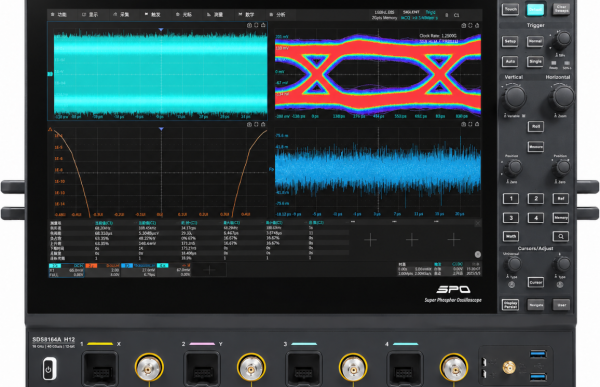The height and width of the screenshot is (387, 600).
Task: Push the Universal knob
Action: point(514,264)
